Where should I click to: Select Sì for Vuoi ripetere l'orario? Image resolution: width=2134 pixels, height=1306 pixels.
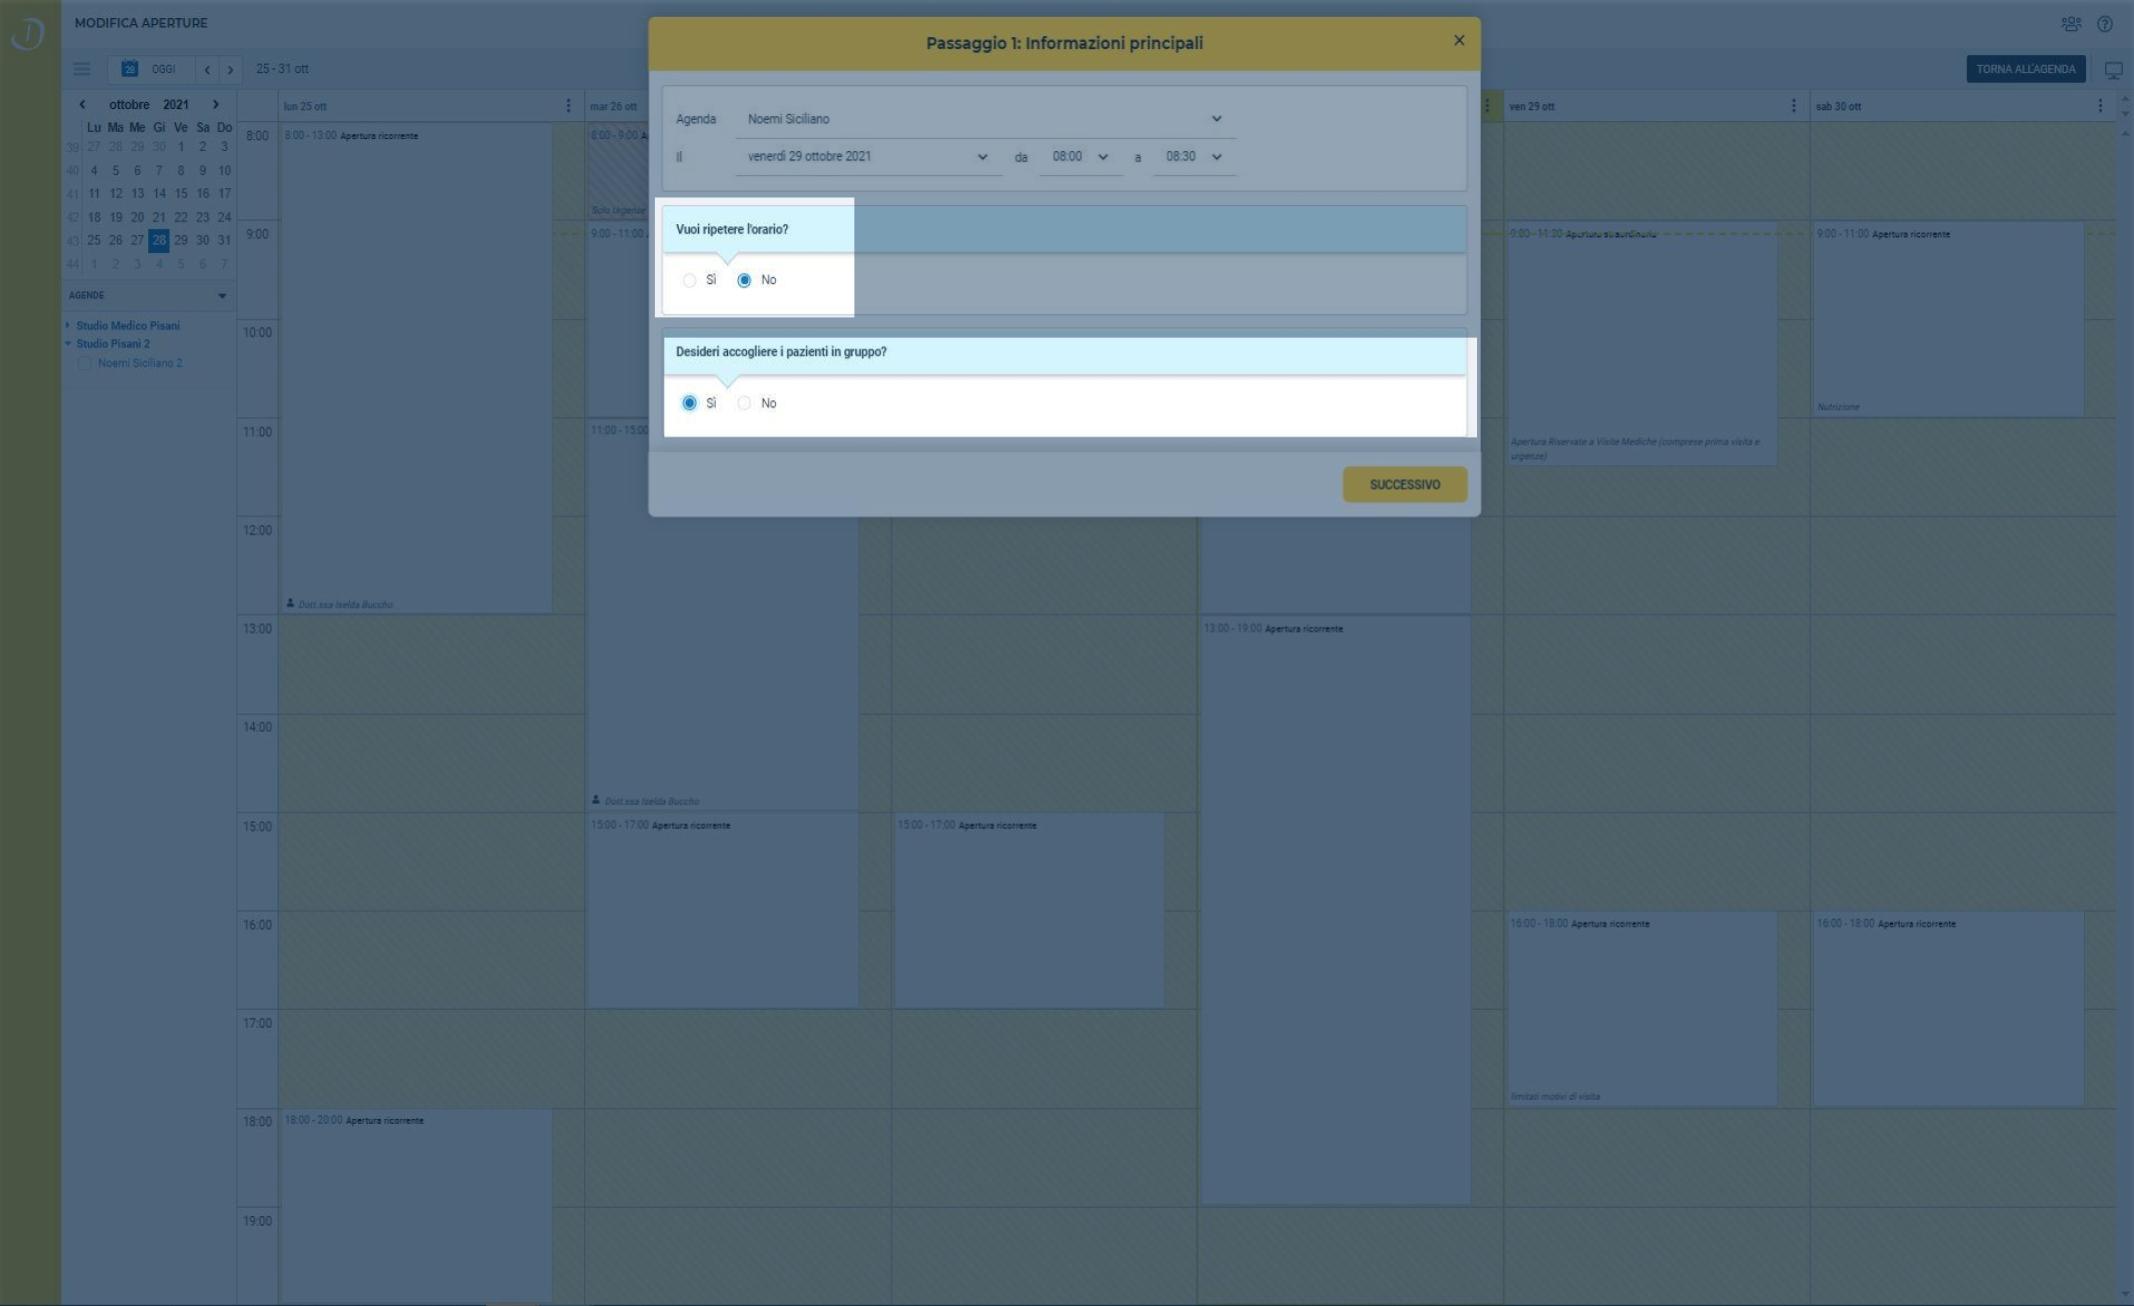click(689, 280)
